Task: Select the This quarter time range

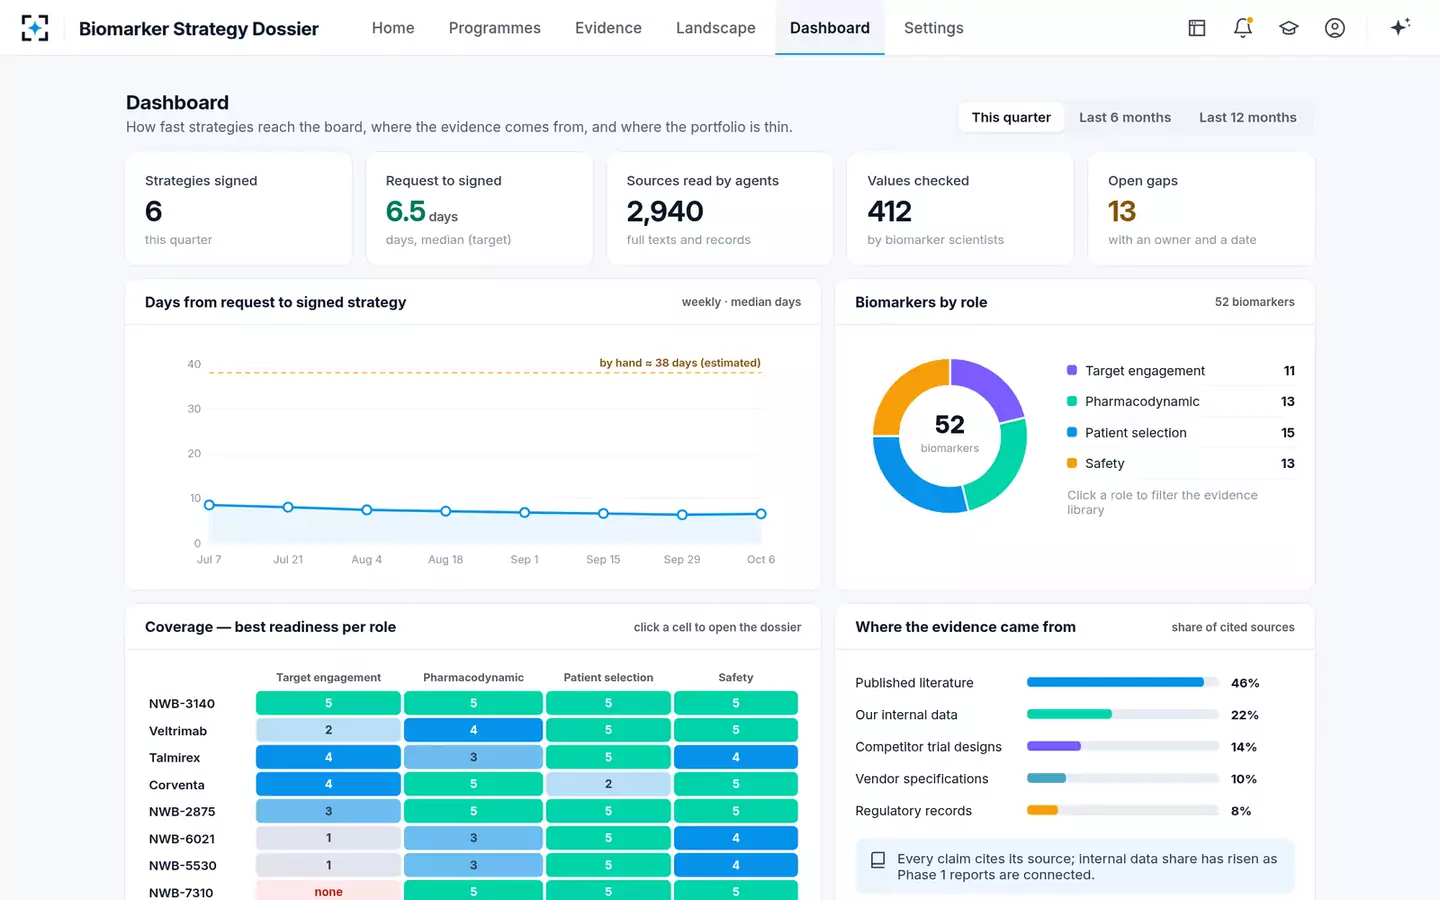Action: click(x=1011, y=117)
